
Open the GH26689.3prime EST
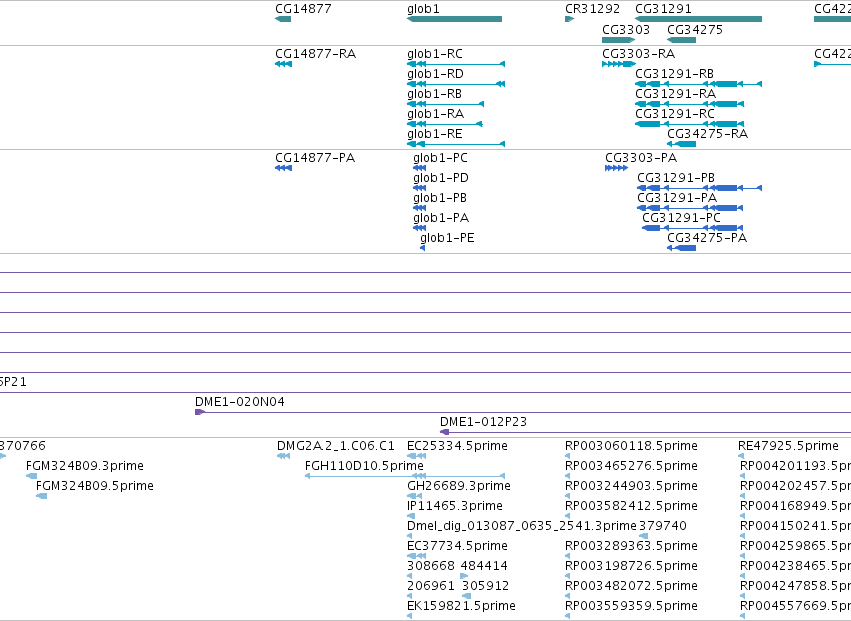pyautogui.click(x=414, y=496)
